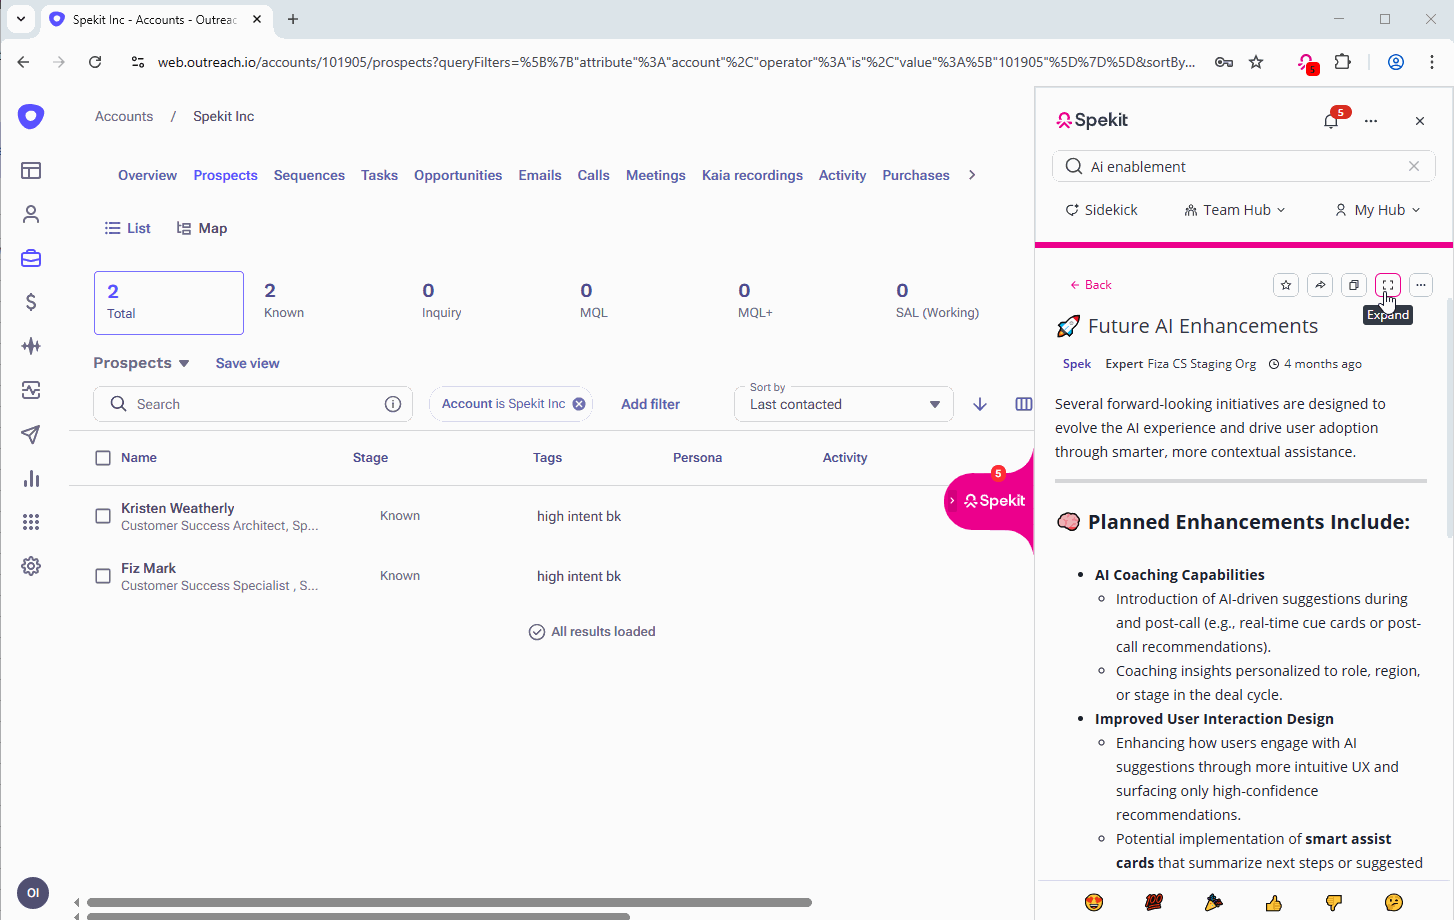React with heart-eyes emoji

[1094, 903]
